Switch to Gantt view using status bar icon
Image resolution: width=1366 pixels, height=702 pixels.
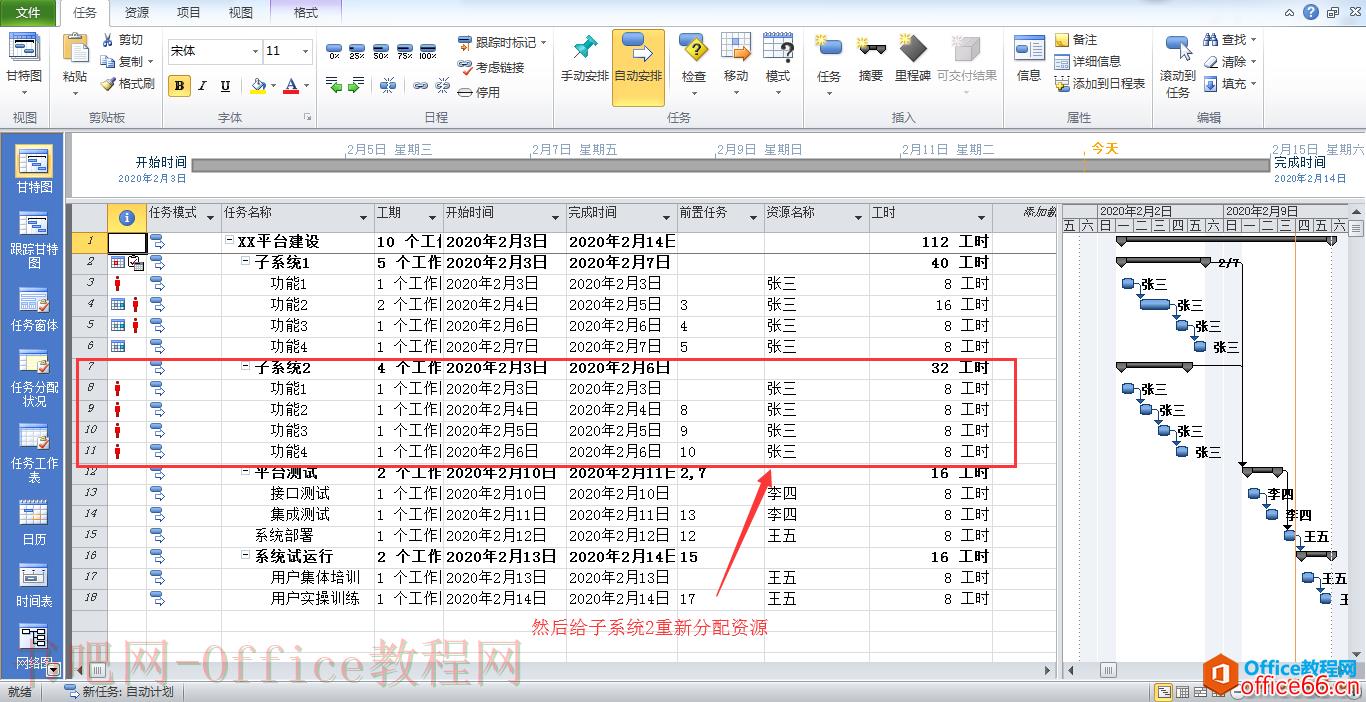tap(1164, 692)
